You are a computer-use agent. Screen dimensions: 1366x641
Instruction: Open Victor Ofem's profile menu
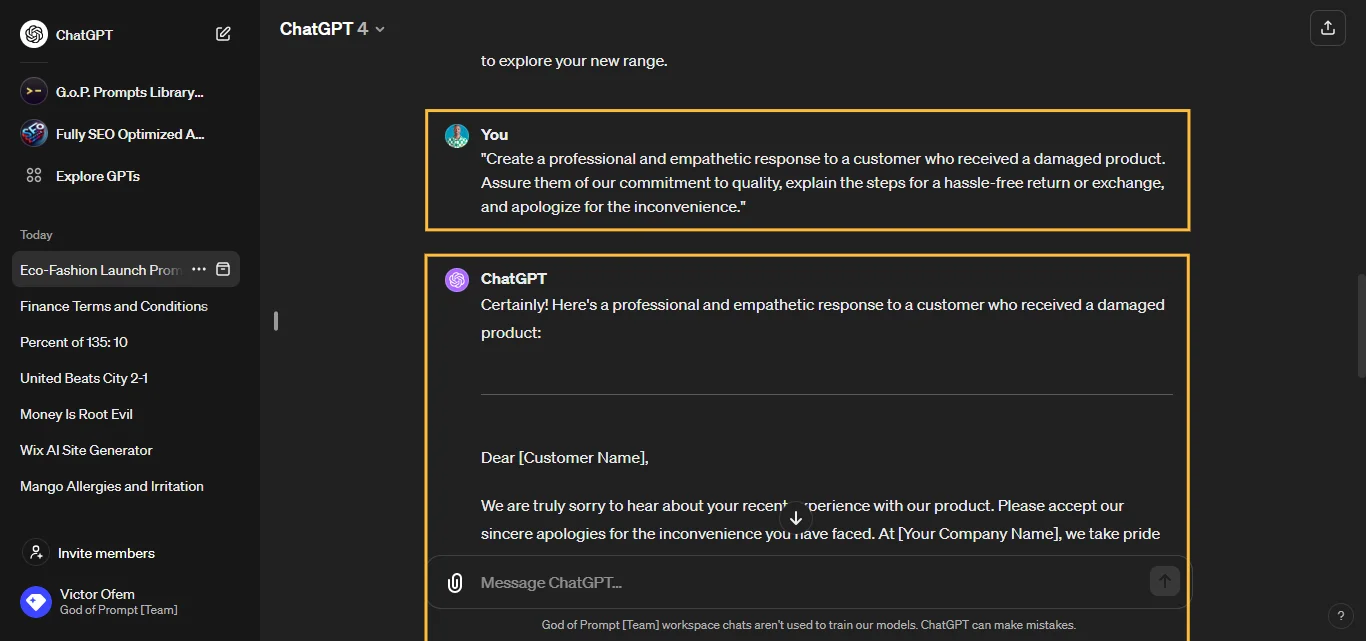tap(98, 601)
